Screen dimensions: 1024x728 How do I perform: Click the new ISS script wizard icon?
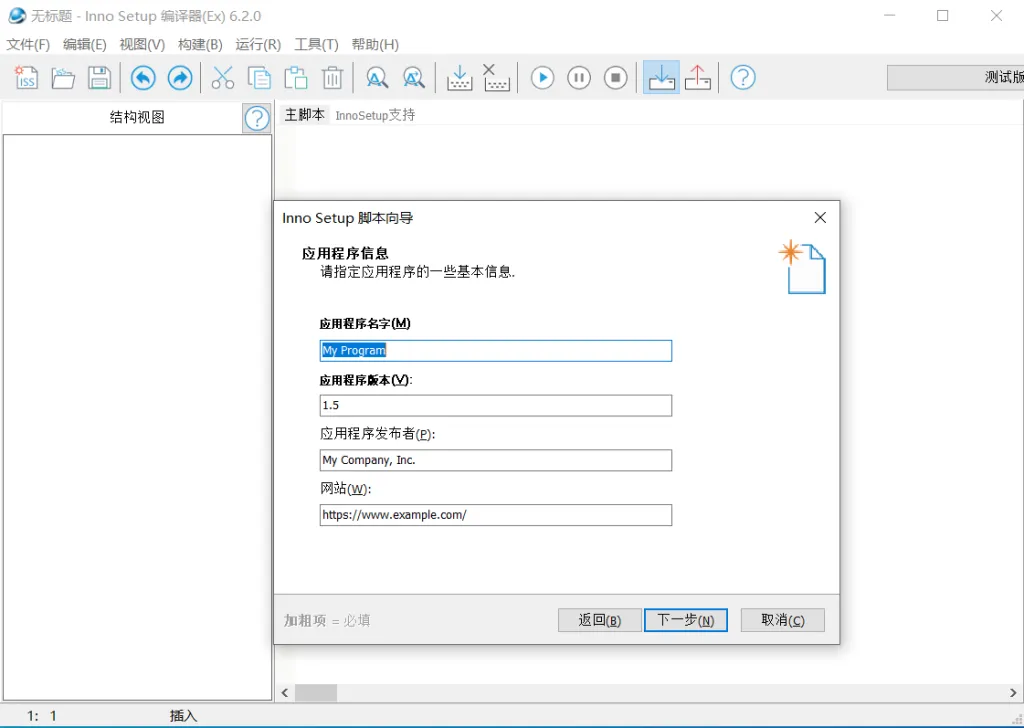pyautogui.click(x=25, y=78)
